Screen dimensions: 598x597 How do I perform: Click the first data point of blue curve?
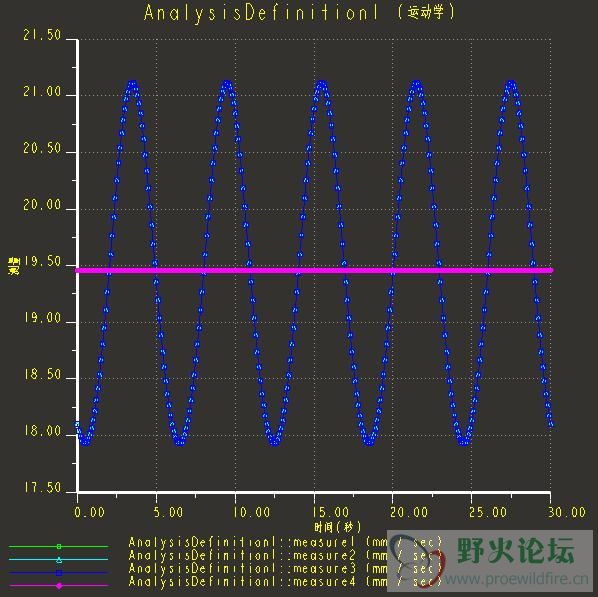77,424
